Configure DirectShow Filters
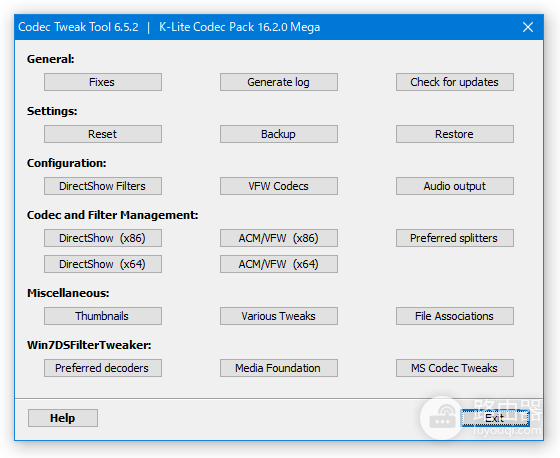560x458 pixels. 103,186
